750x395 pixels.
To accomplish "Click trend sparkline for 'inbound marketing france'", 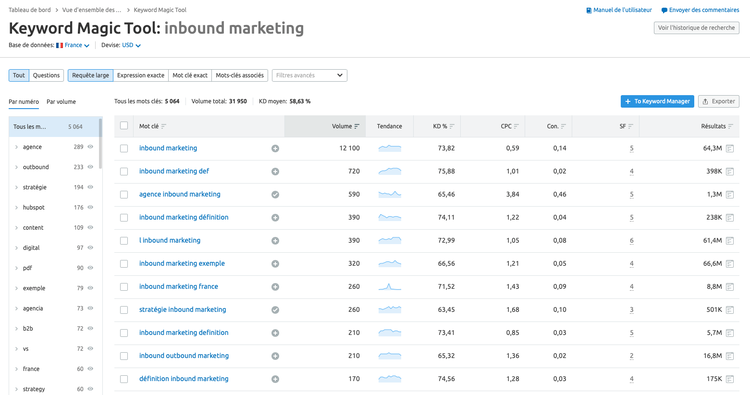I will [x=390, y=287].
